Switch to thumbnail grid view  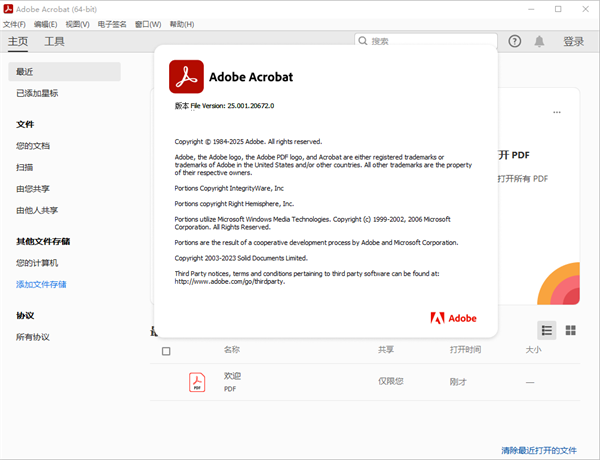pyautogui.click(x=571, y=330)
